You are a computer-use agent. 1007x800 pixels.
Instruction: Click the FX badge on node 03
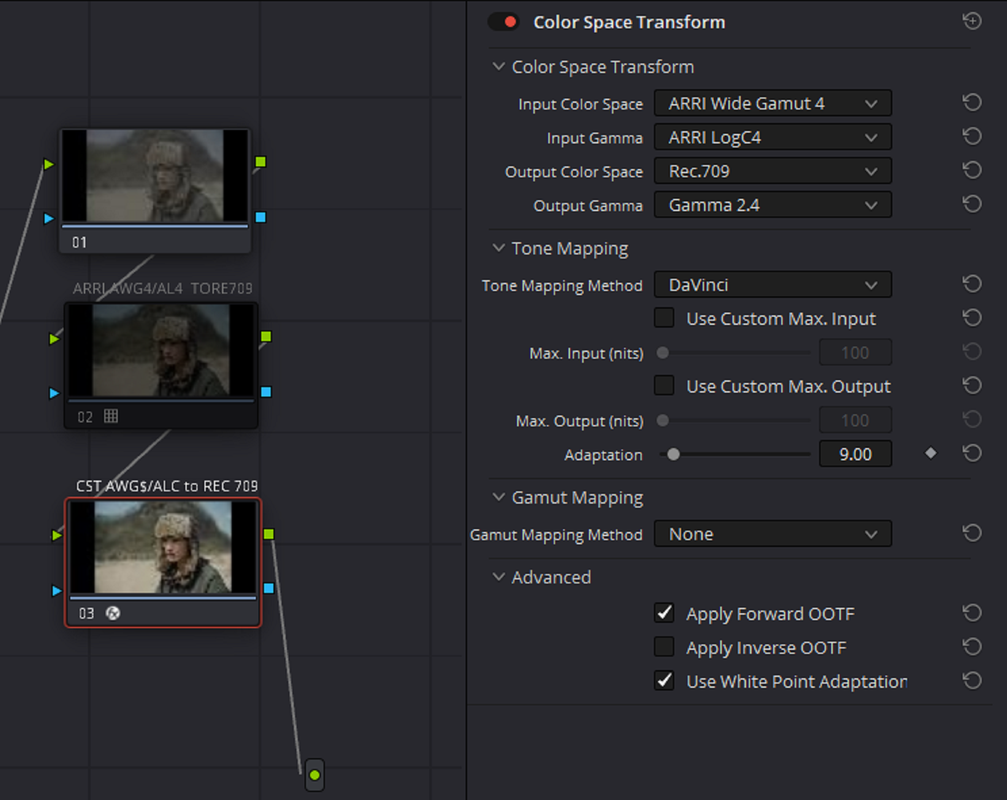click(113, 613)
